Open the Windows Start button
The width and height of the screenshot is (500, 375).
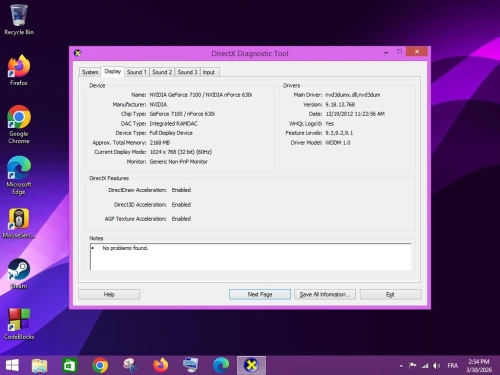pos(12,365)
